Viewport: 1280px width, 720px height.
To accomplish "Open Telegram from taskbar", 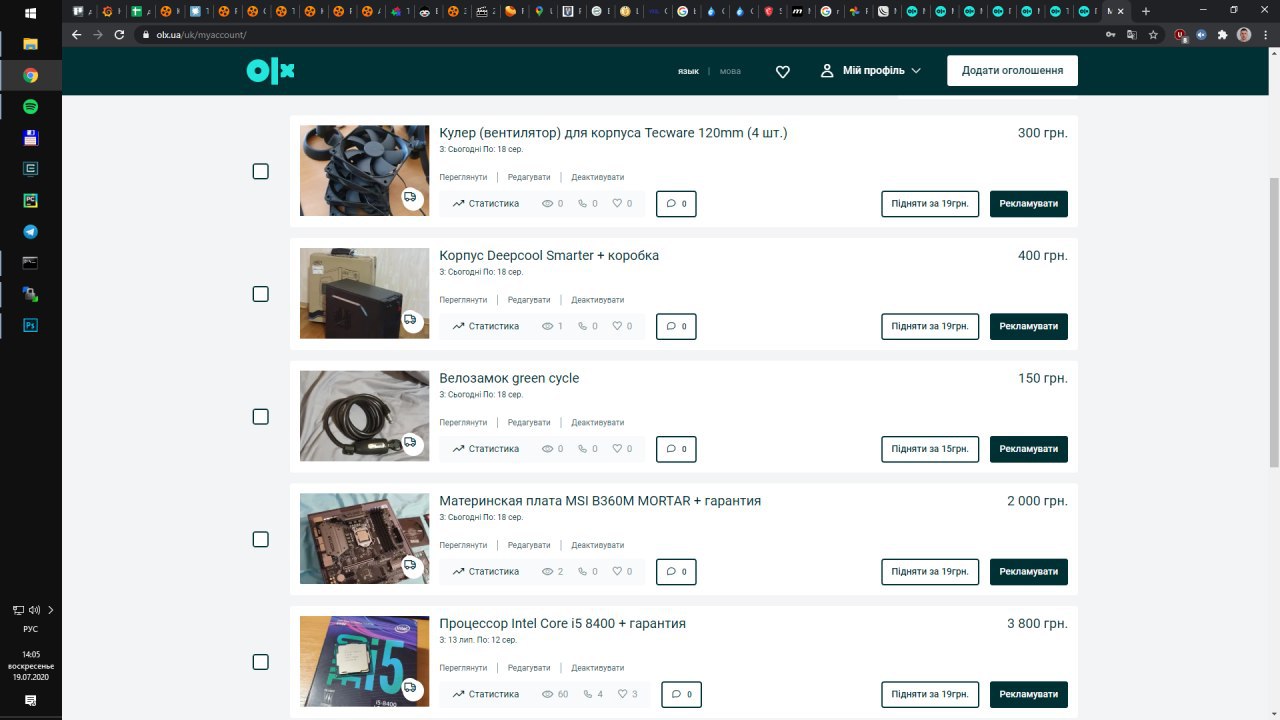I will tap(31, 231).
